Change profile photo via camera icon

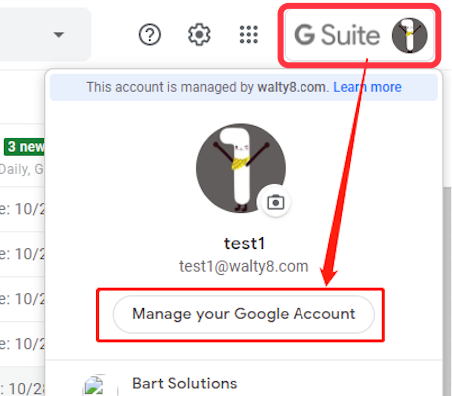276,202
